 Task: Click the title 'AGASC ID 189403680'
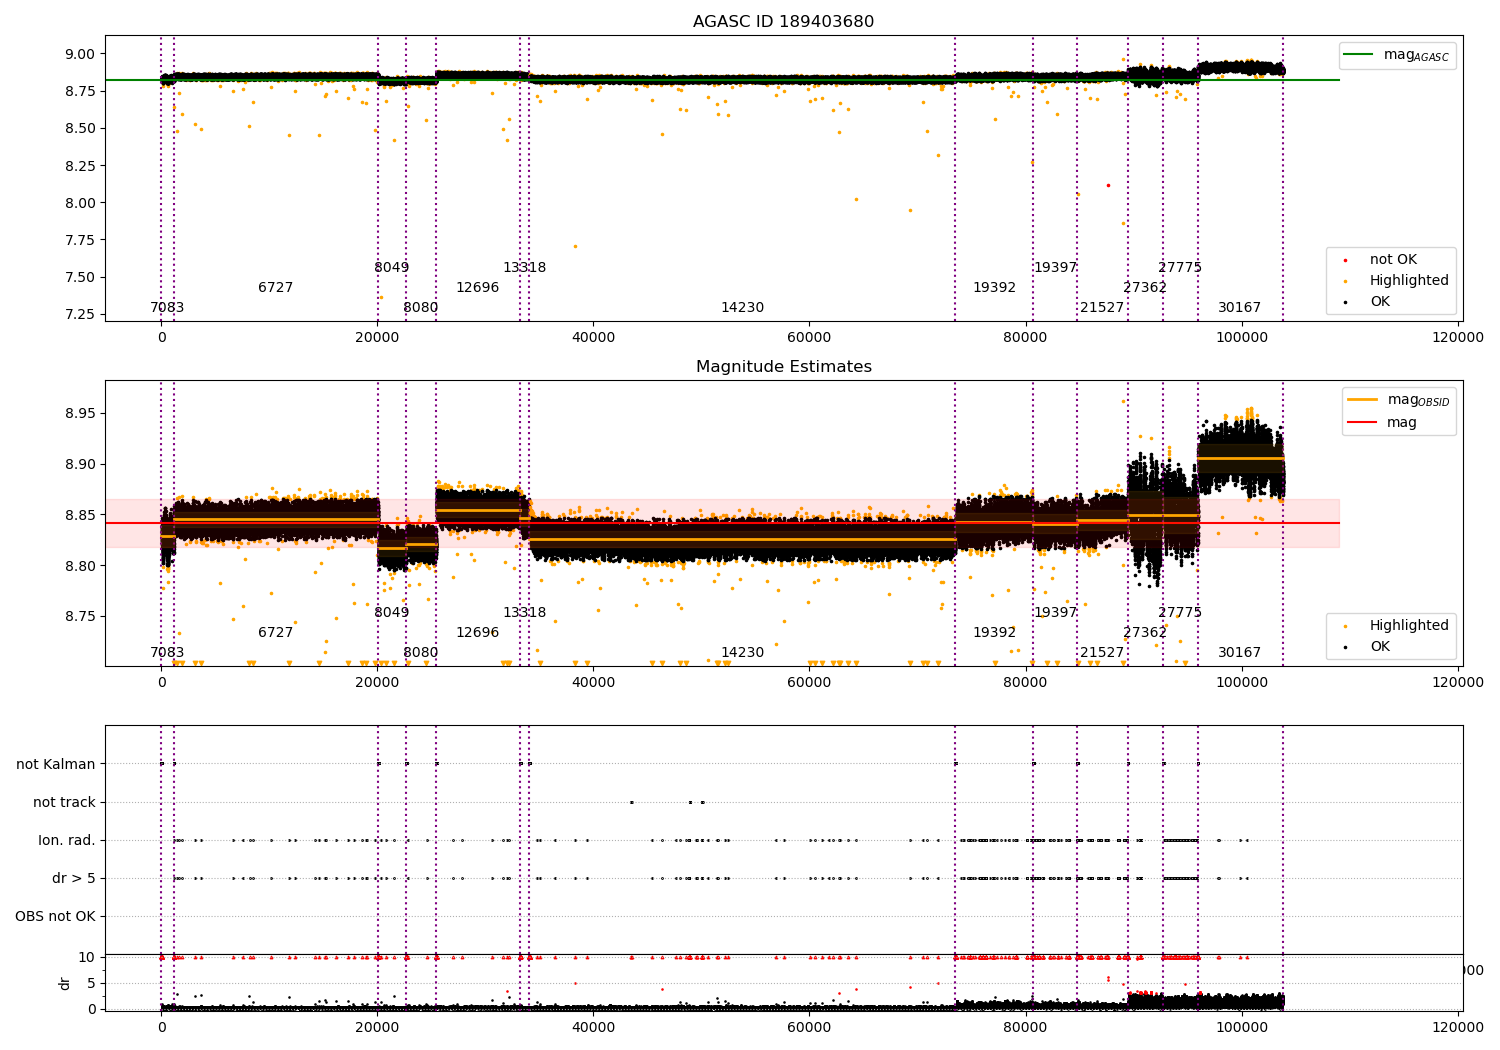coord(783,22)
